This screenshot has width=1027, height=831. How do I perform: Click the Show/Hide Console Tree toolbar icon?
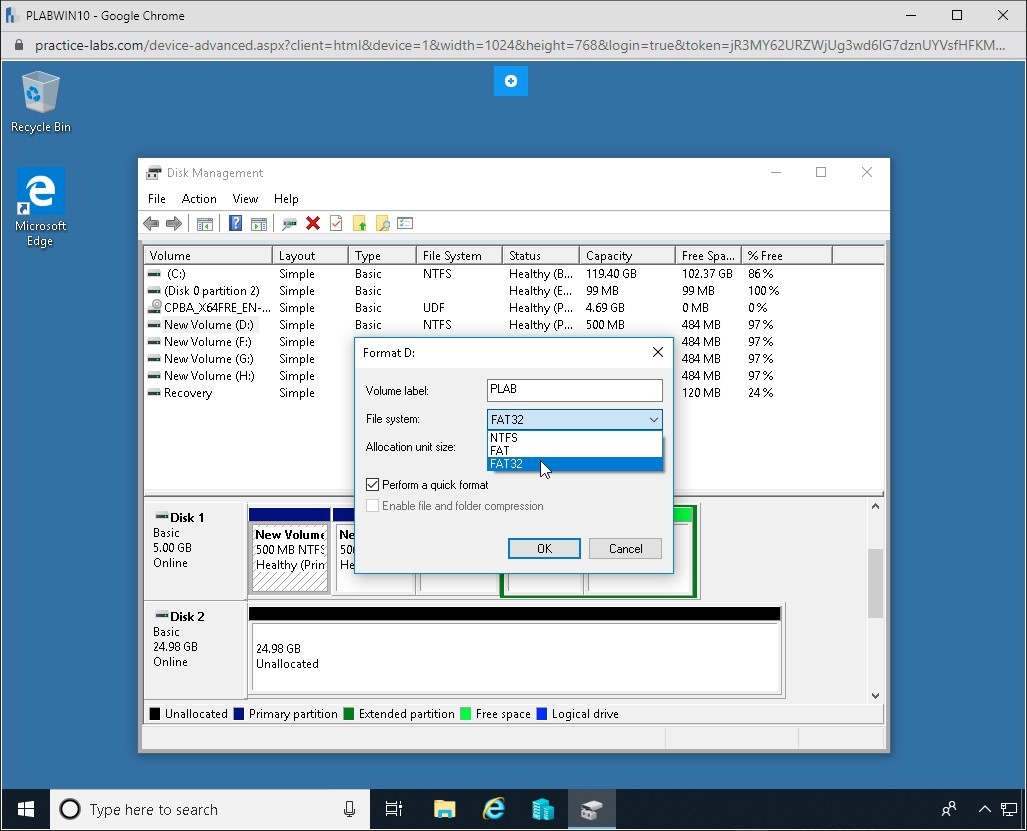pyautogui.click(x=205, y=224)
